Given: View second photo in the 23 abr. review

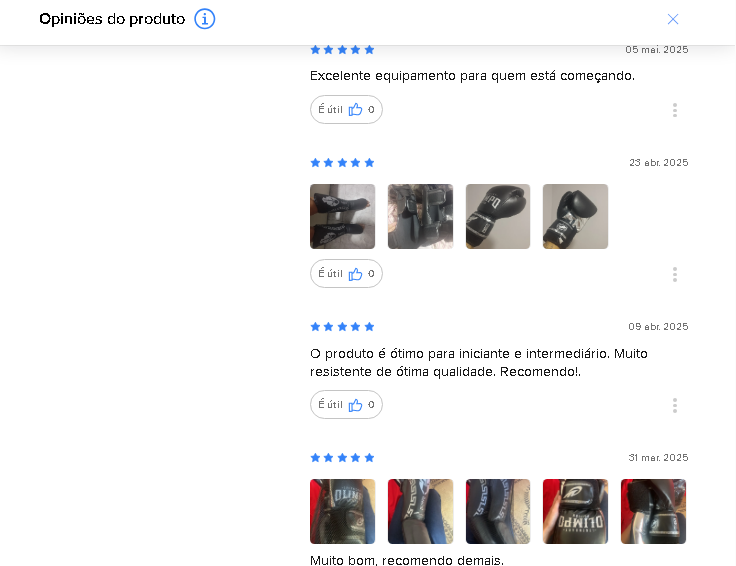Looking at the screenshot, I should (421, 216).
